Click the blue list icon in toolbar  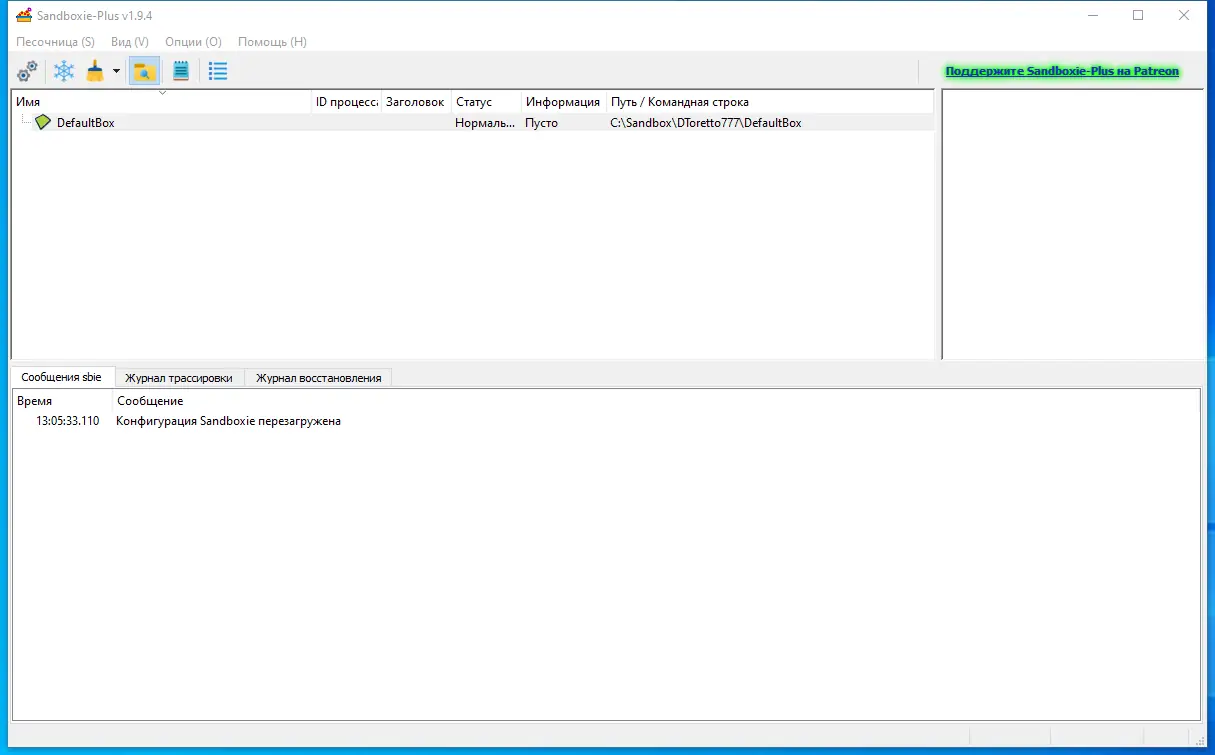tap(218, 71)
